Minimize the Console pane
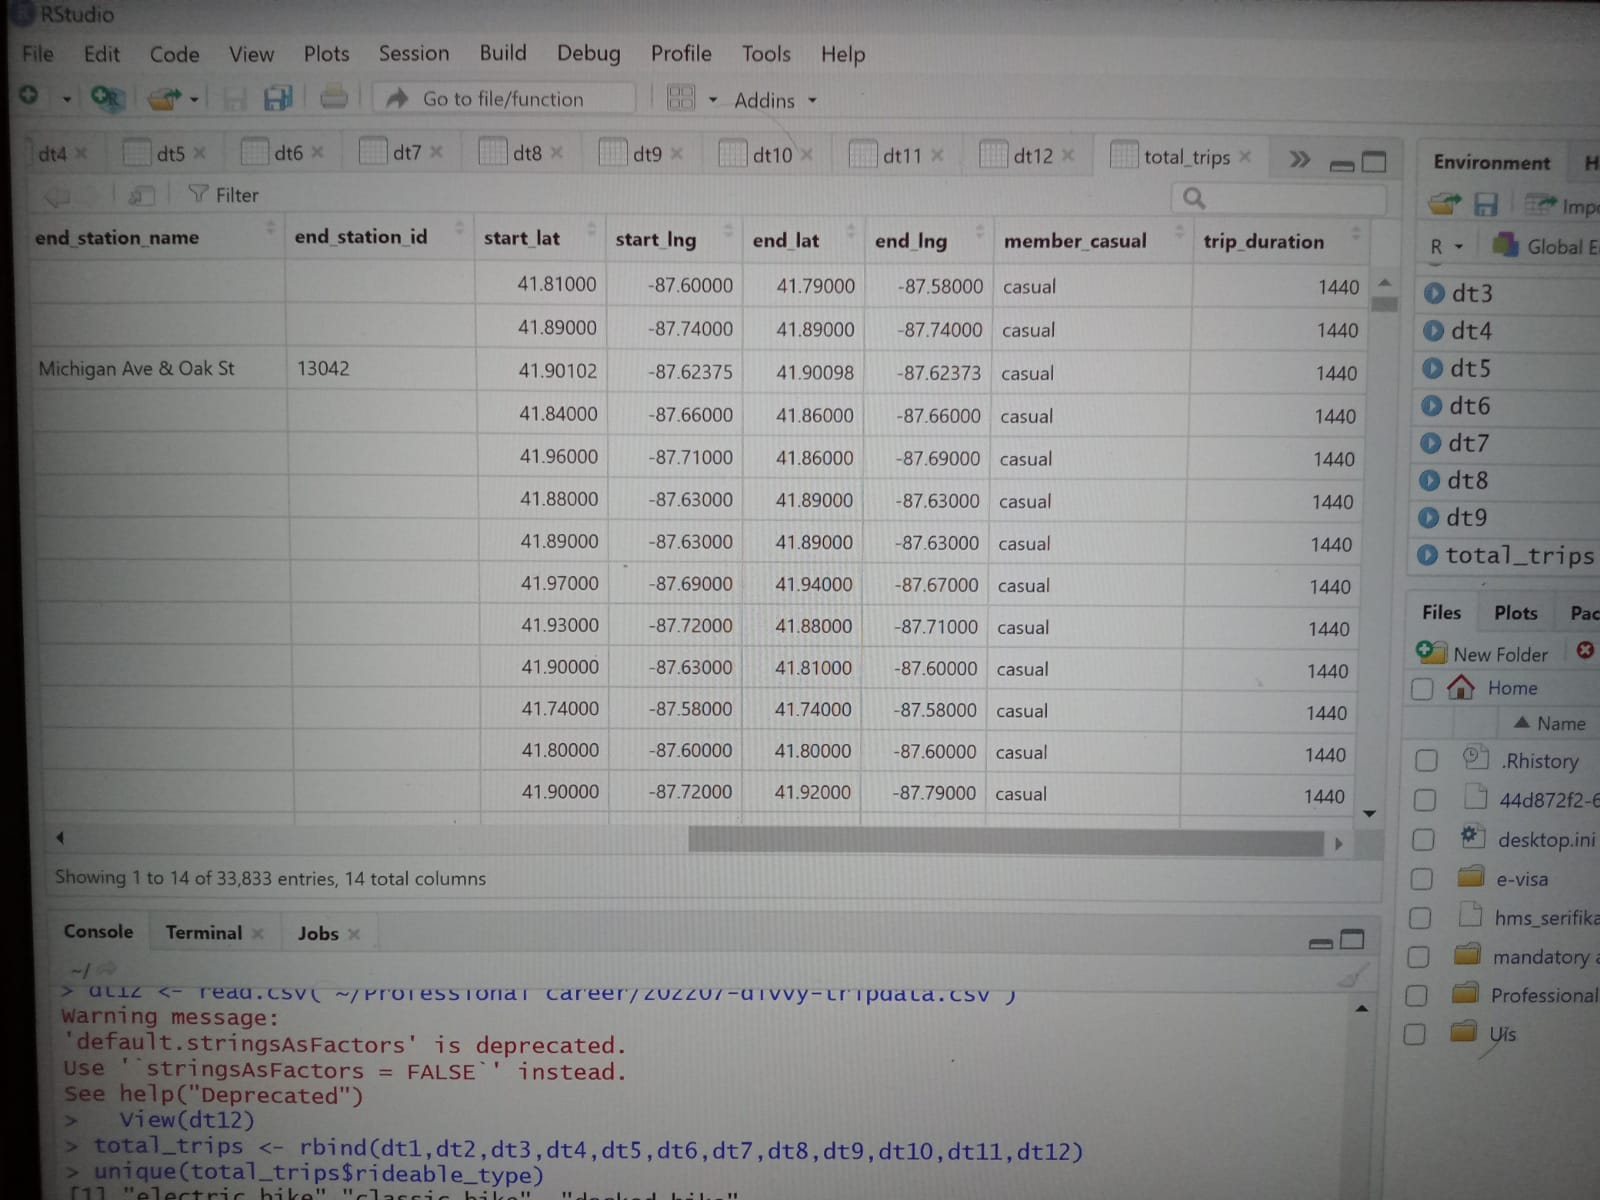 pyautogui.click(x=1321, y=943)
